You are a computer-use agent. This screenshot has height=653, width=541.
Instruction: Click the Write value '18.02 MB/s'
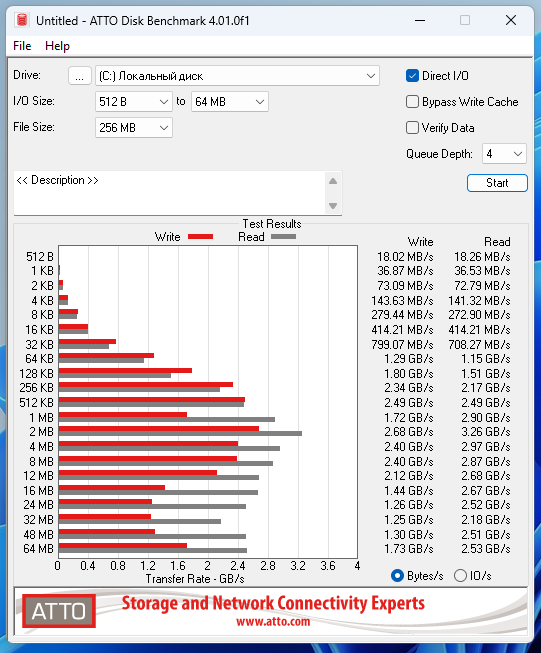coord(405,257)
